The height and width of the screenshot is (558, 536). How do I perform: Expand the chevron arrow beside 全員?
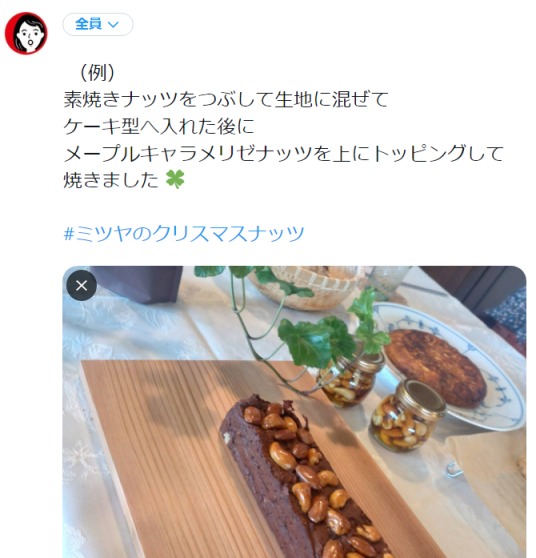(113, 25)
